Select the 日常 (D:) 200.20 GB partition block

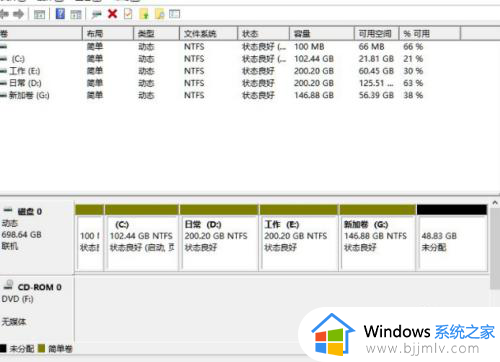coord(219,238)
